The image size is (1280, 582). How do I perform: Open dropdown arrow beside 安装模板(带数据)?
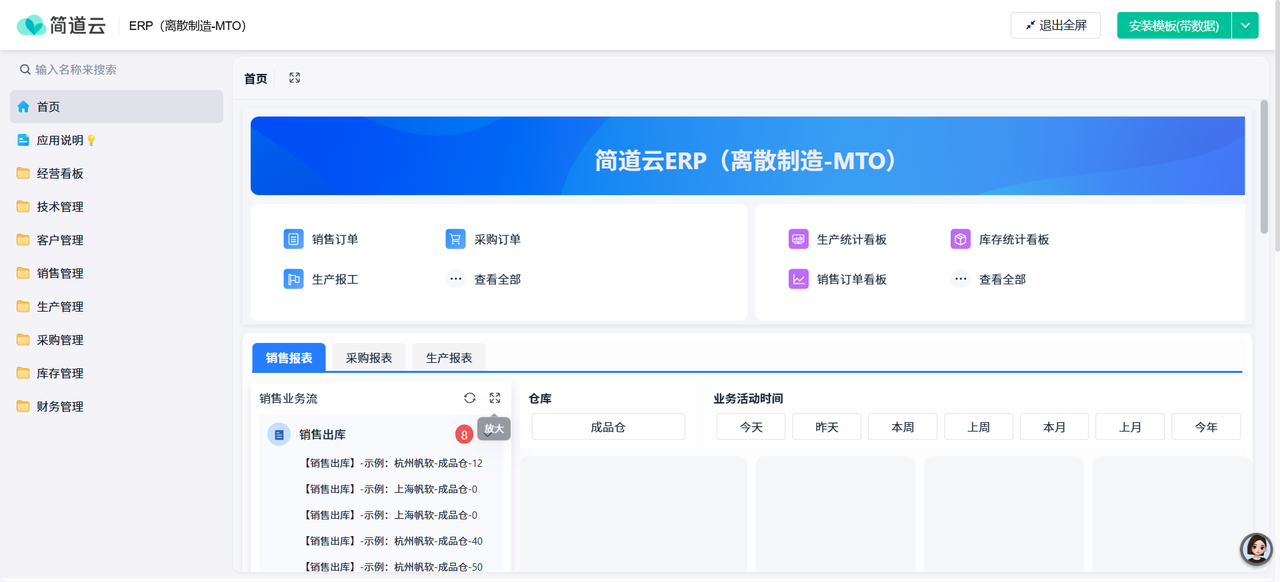click(x=1245, y=25)
